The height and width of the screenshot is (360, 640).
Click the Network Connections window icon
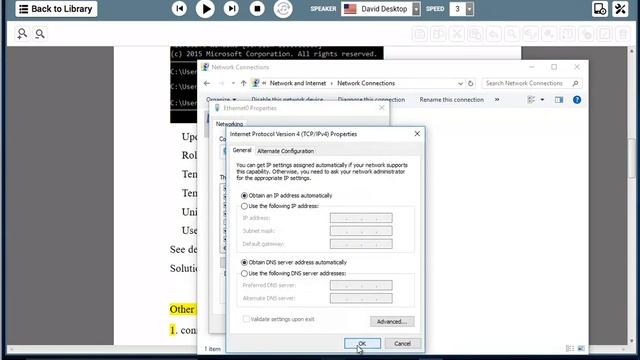(205, 67)
